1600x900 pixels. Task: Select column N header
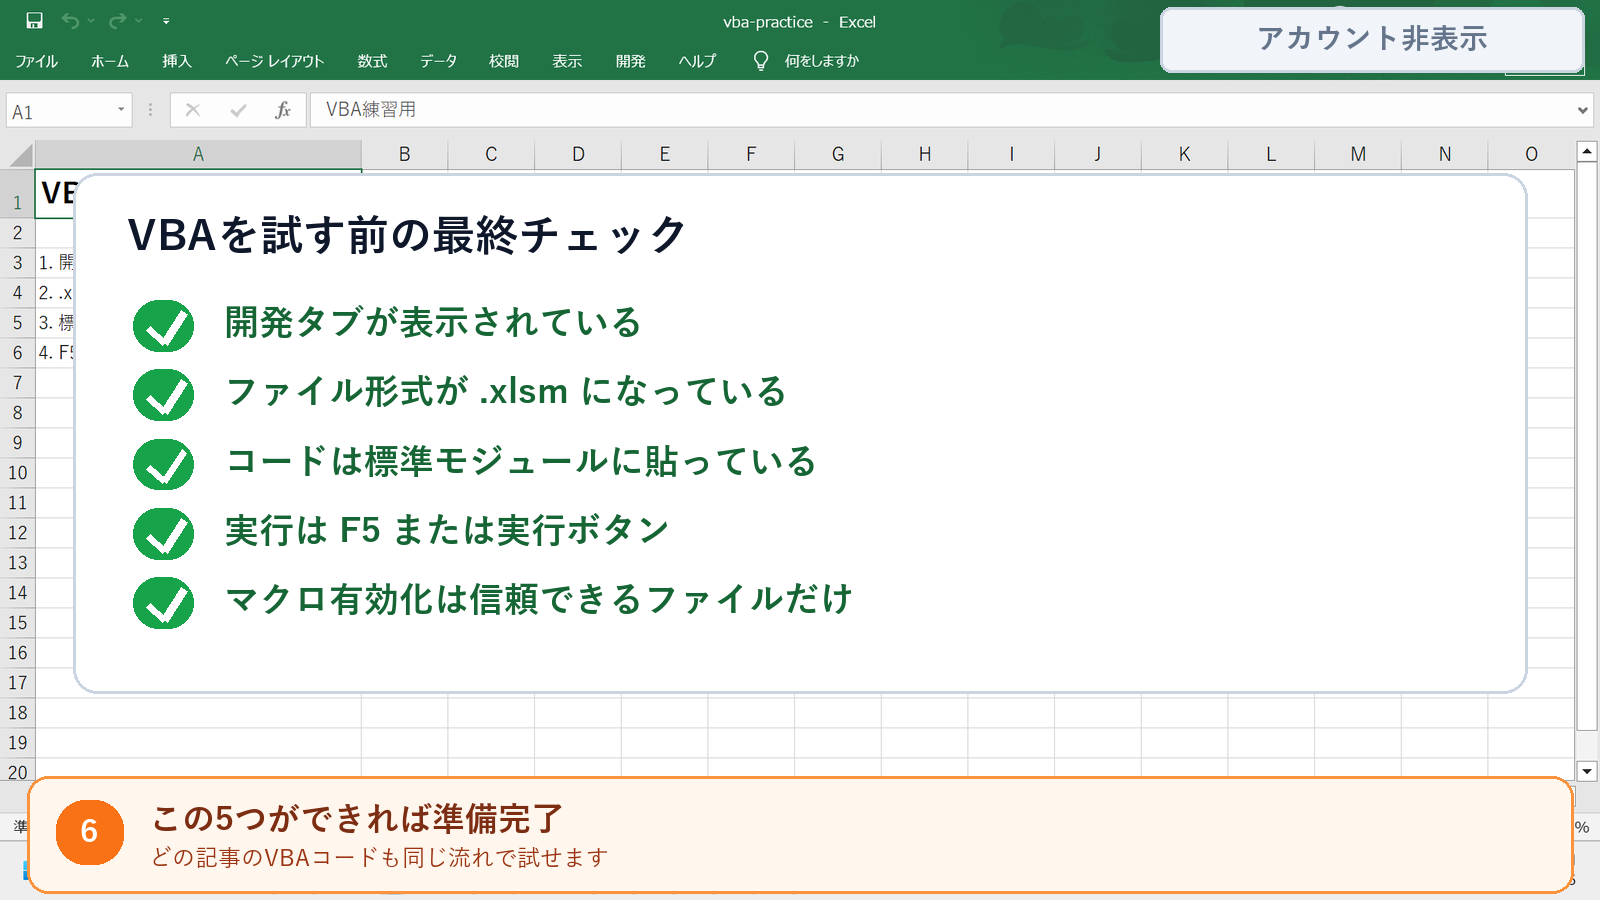pyautogui.click(x=1445, y=154)
